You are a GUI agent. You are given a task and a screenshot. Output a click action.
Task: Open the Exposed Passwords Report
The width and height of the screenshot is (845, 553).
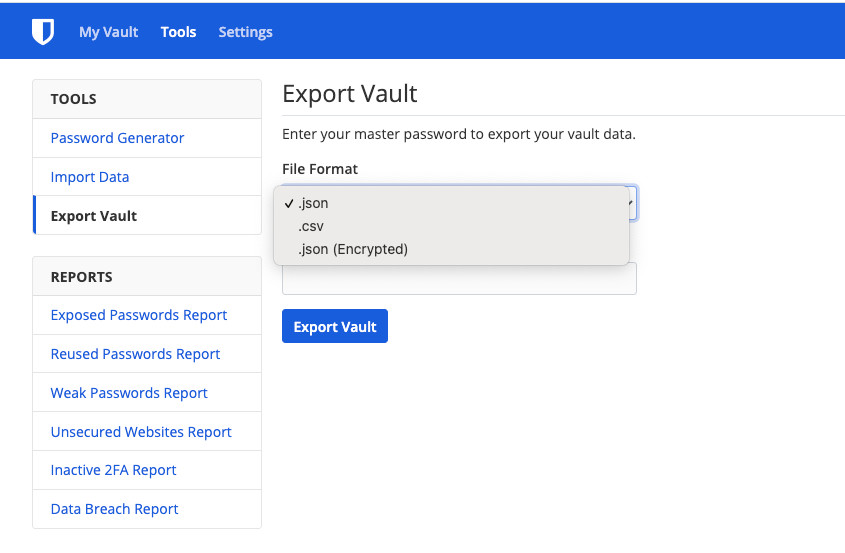(x=139, y=315)
